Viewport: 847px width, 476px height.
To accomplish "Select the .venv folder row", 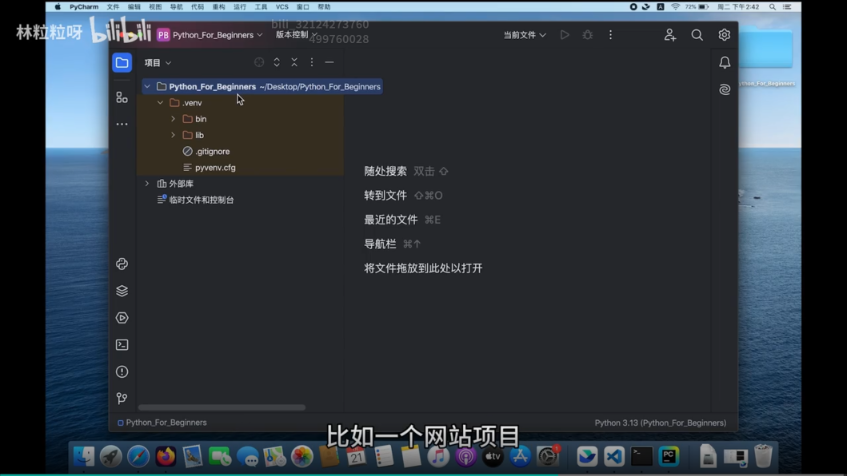I will pyautogui.click(x=240, y=103).
